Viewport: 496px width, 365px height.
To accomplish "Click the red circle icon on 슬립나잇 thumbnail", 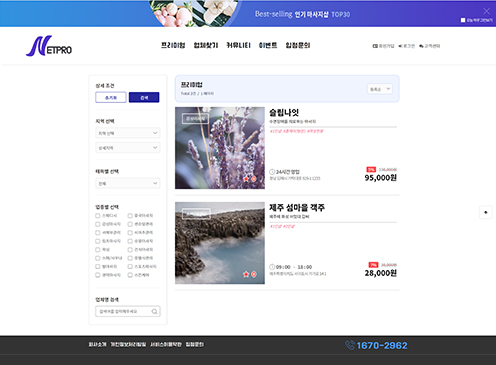I will (x=254, y=179).
